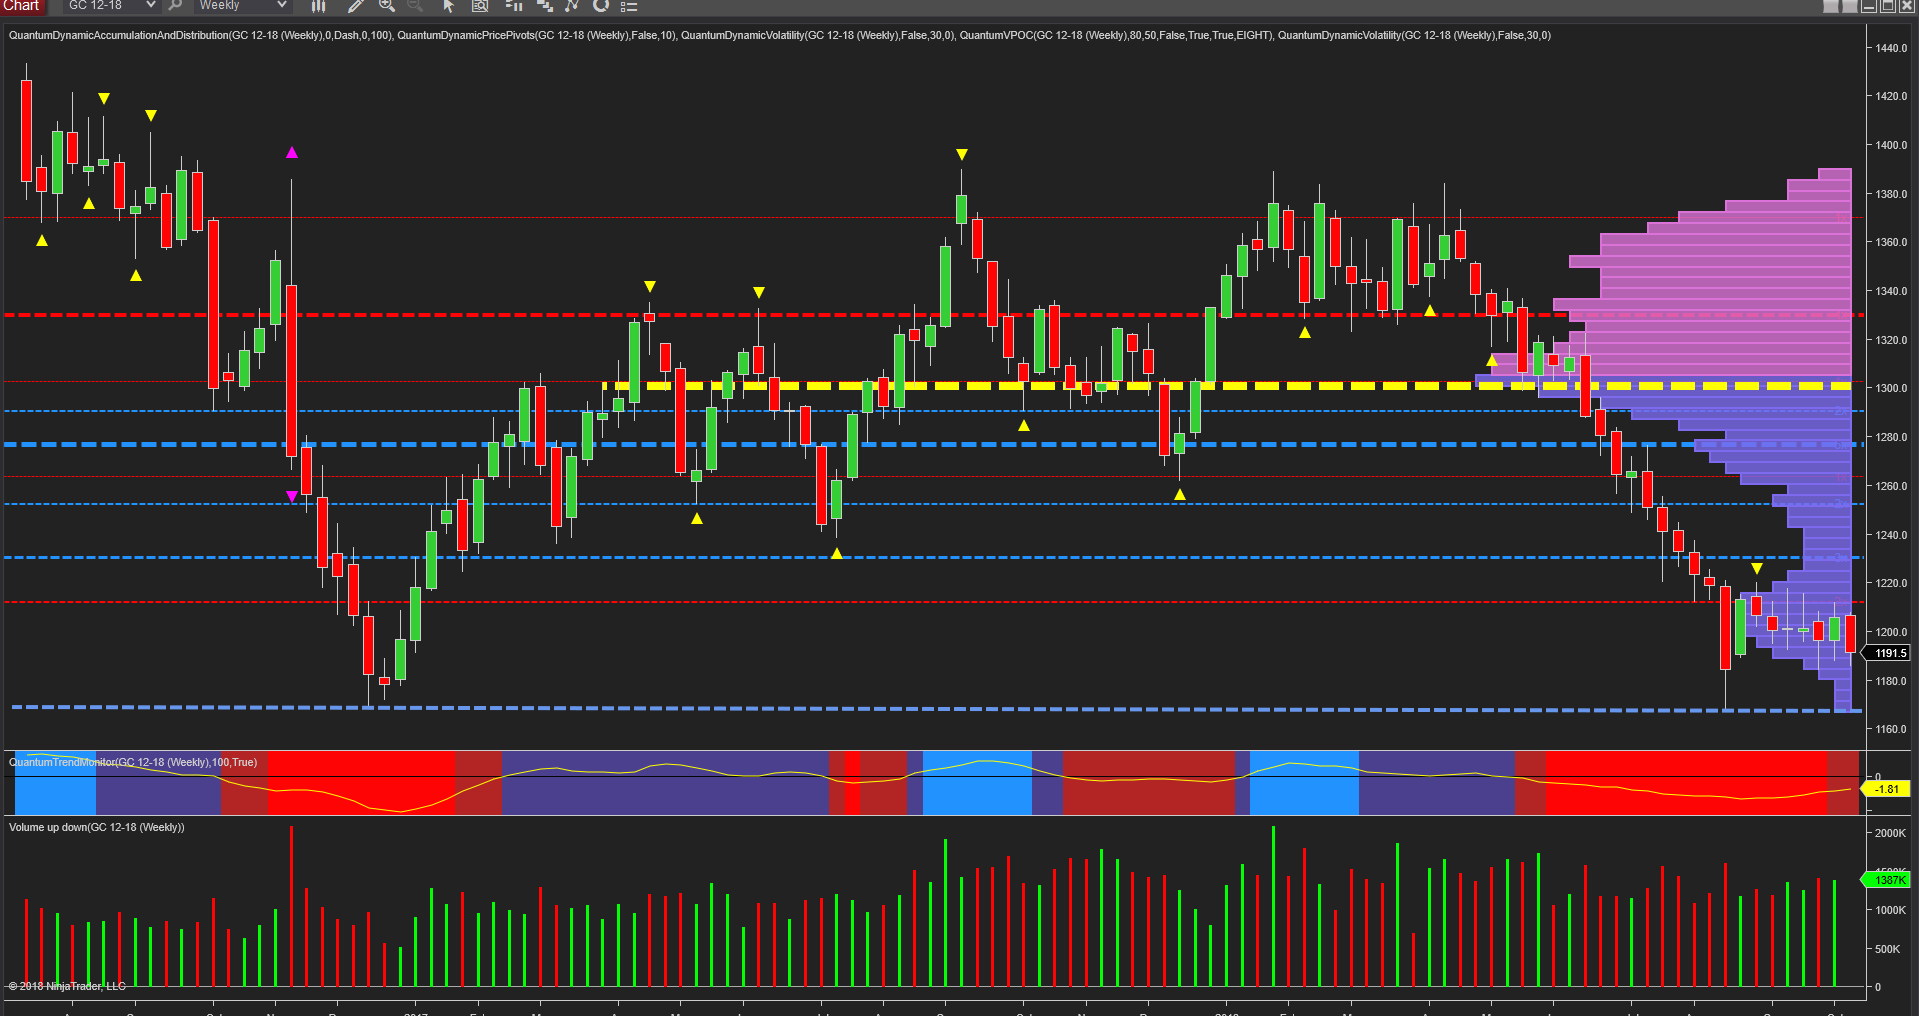Click the 1380.0 price axis label
Screen dimensions: 1919x1016
(1891, 194)
